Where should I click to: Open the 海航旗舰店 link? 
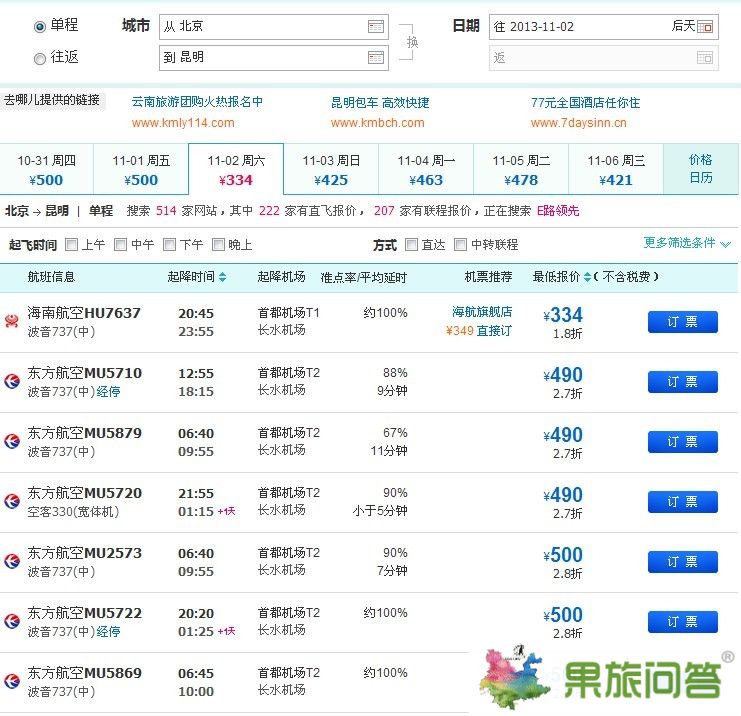481,312
